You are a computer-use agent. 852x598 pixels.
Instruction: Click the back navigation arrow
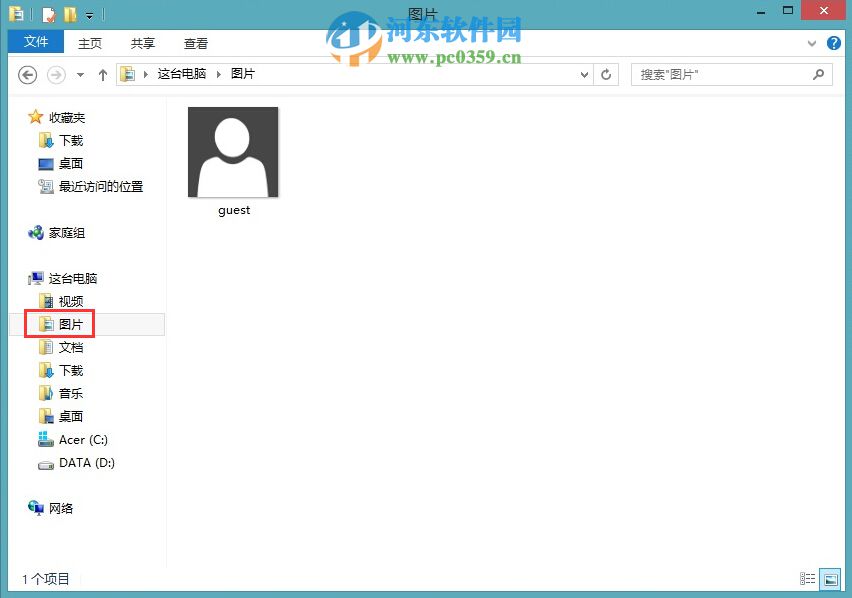point(27,74)
